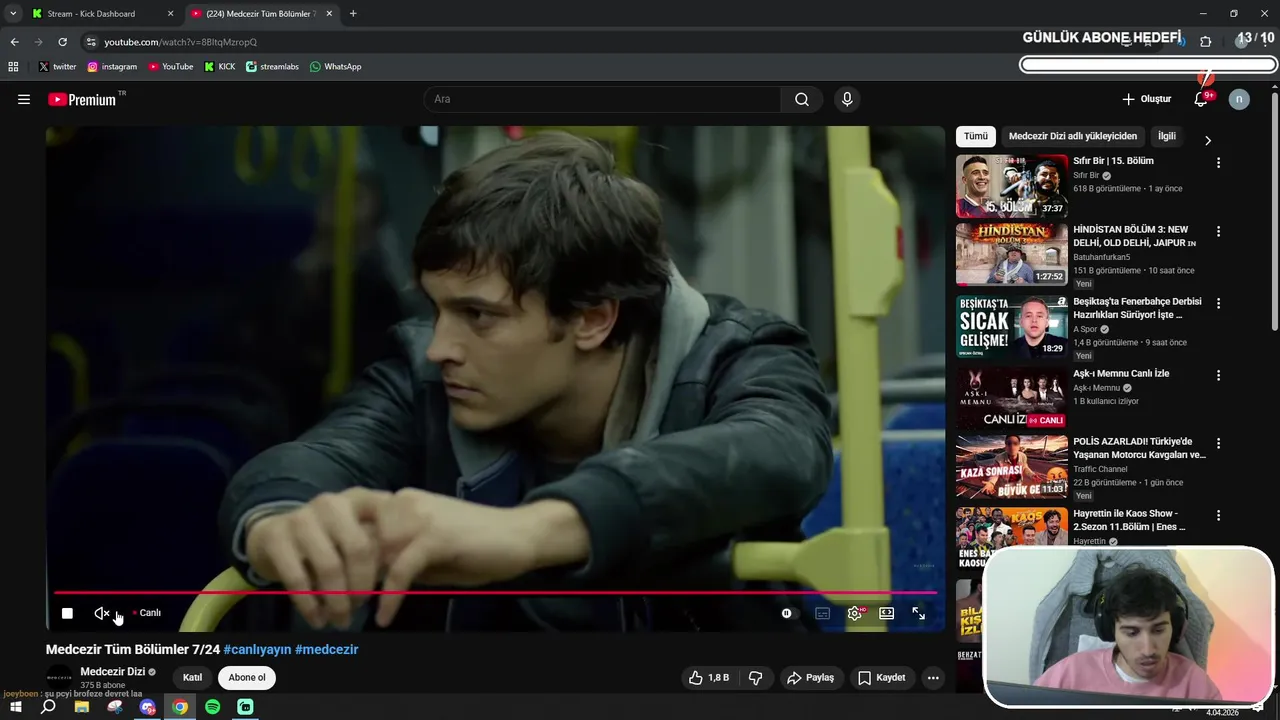Select Medcezir Dizi adlı yükleyiciden chip
The height and width of the screenshot is (720, 1280).
(1072, 136)
